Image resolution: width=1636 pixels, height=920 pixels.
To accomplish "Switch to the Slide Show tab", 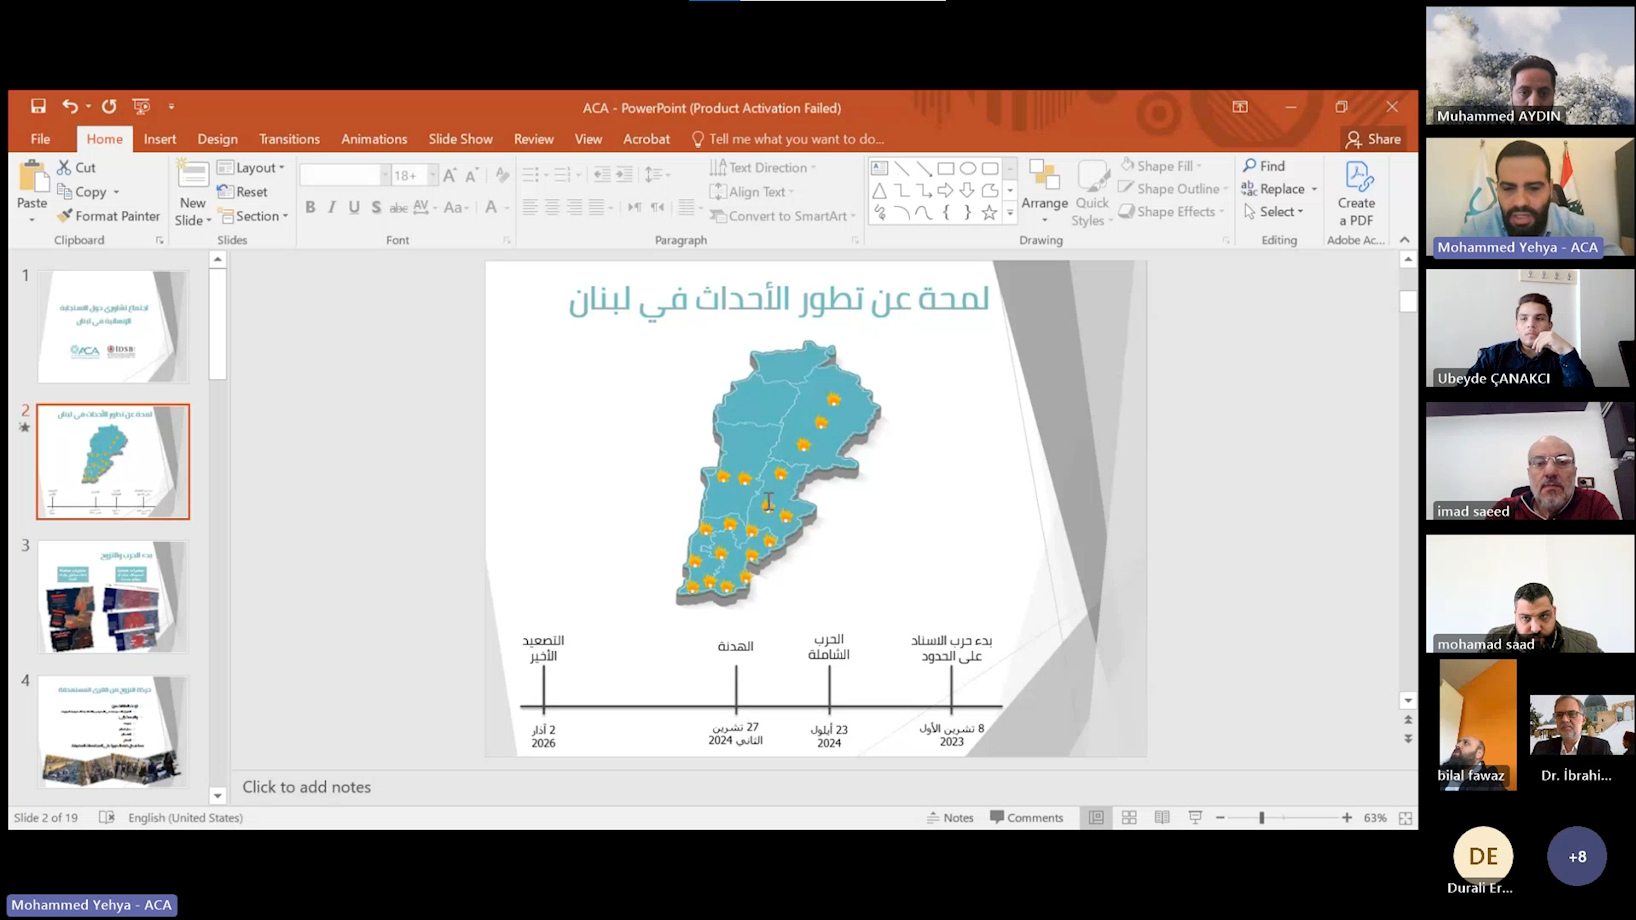I will tap(460, 139).
